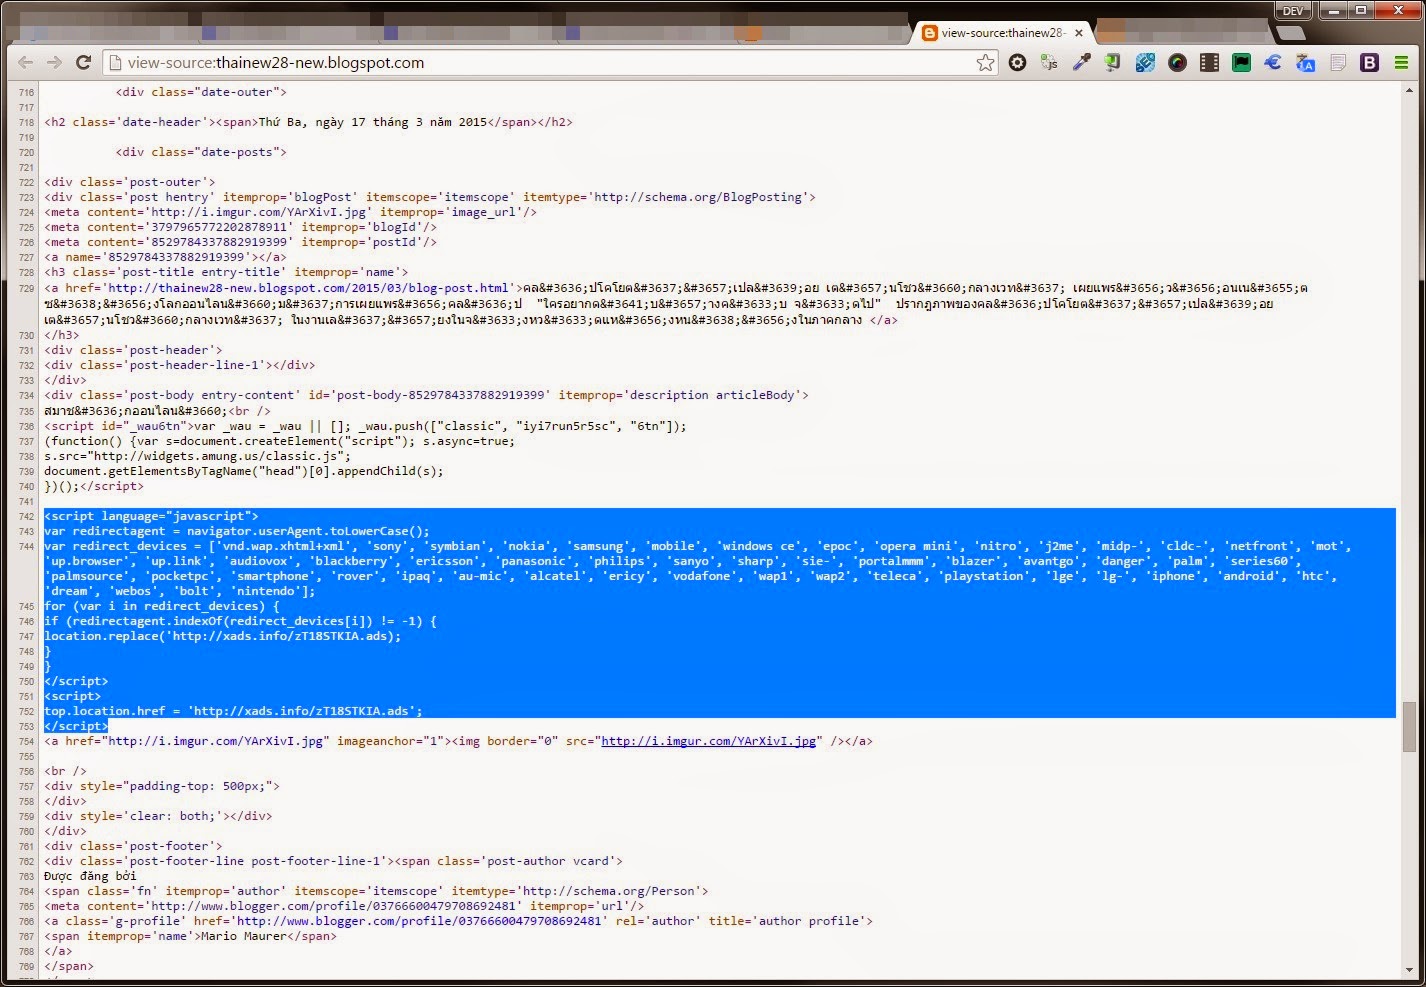Bookmark this page with the star icon

pyautogui.click(x=985, y=62)
